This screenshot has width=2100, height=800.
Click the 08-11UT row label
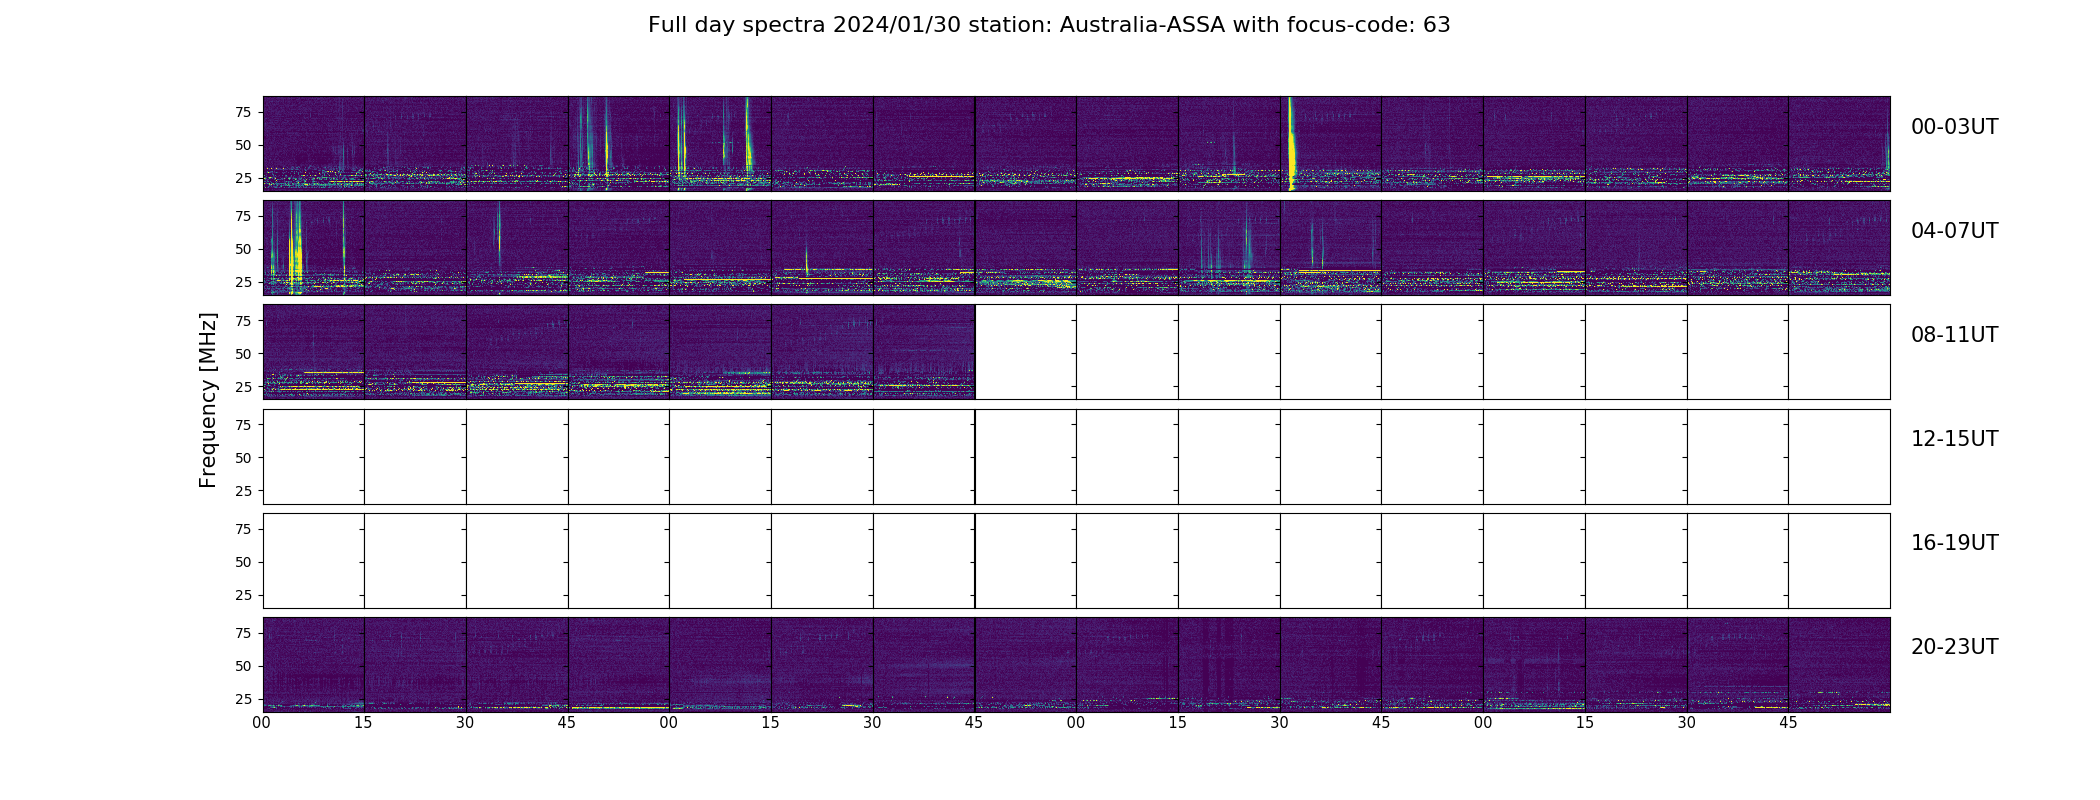1954,335
